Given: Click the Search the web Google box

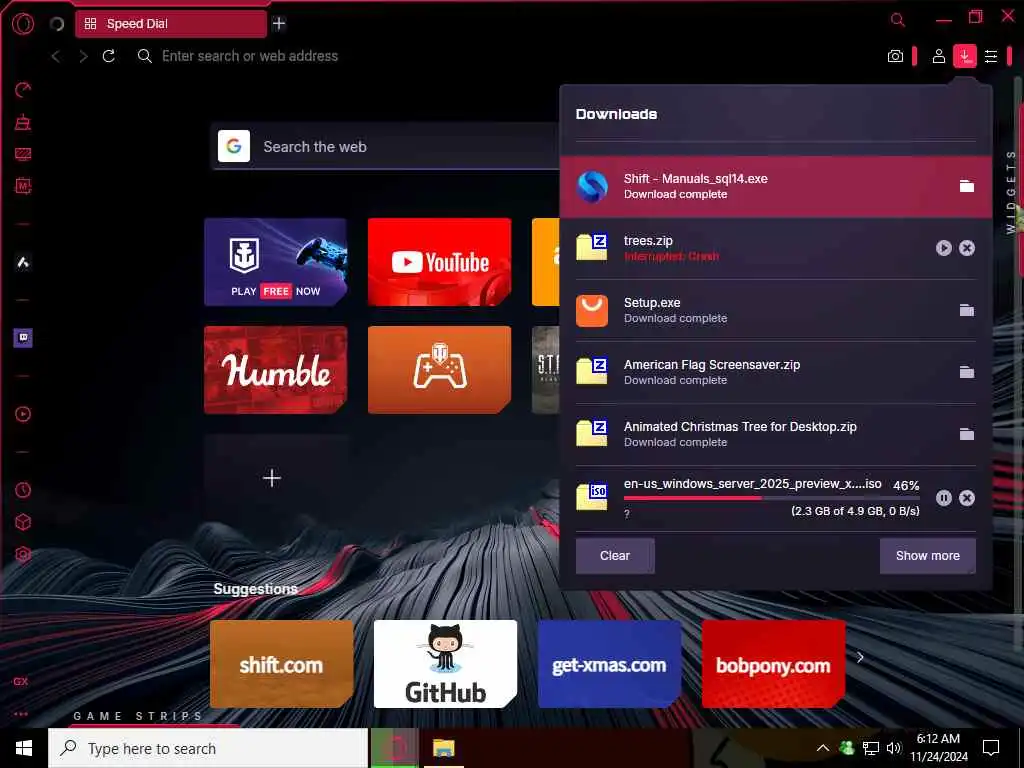Looking at the screenshot, I should [x=385, y=146].
